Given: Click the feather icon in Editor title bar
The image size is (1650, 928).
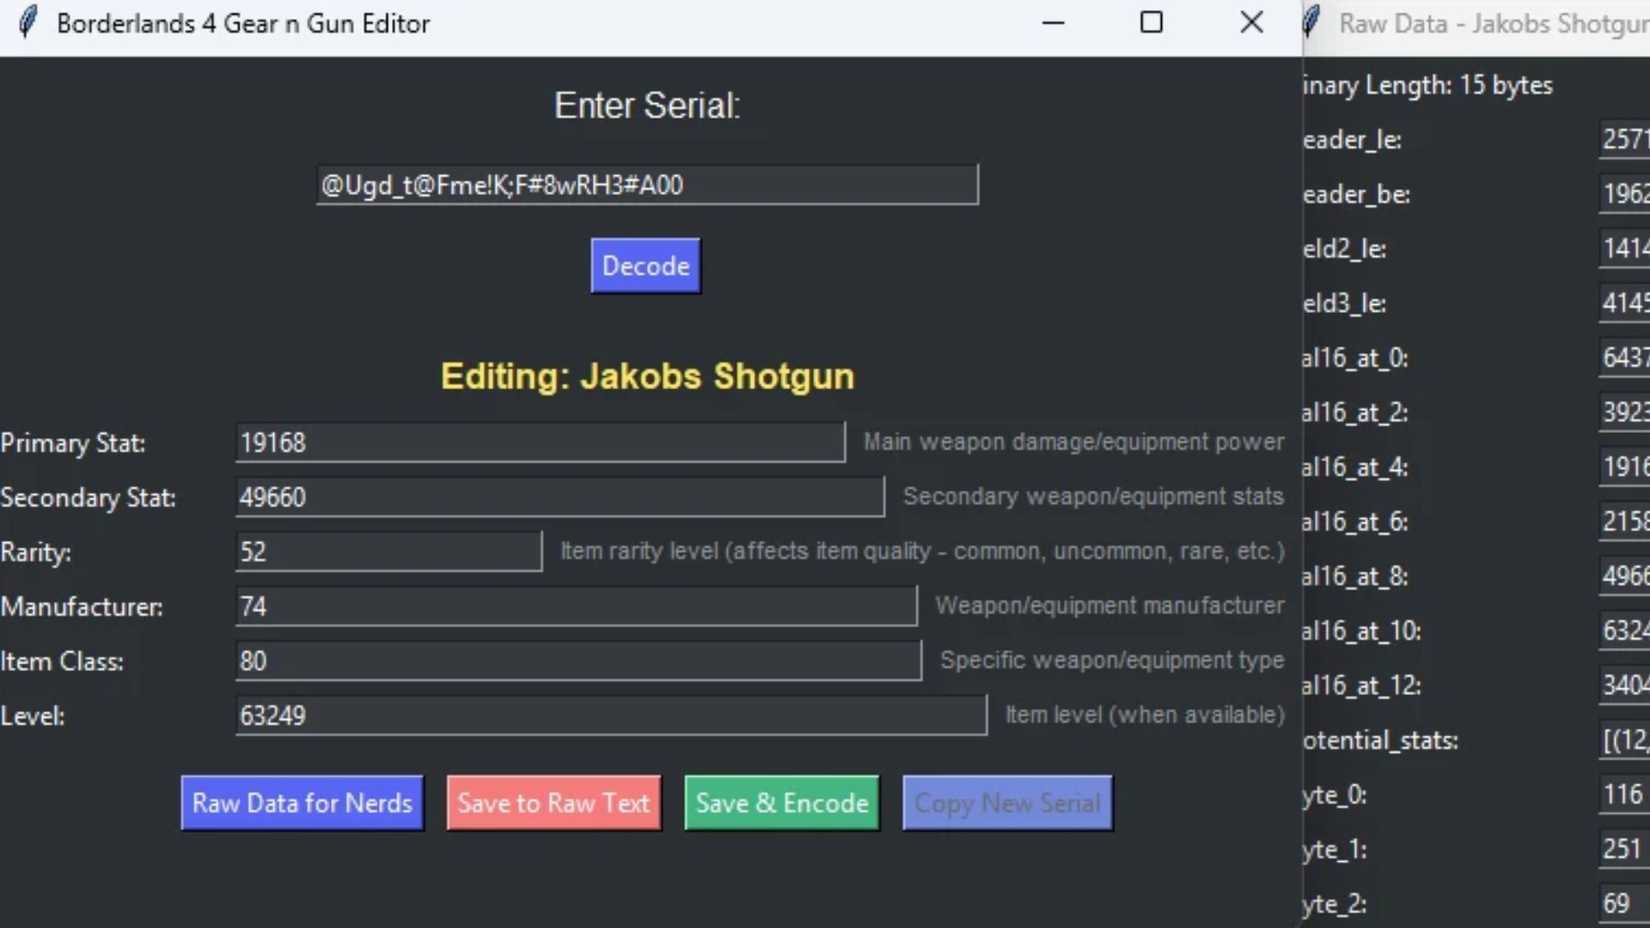Looking at the screenshot, I should click(x=28, y=22).
